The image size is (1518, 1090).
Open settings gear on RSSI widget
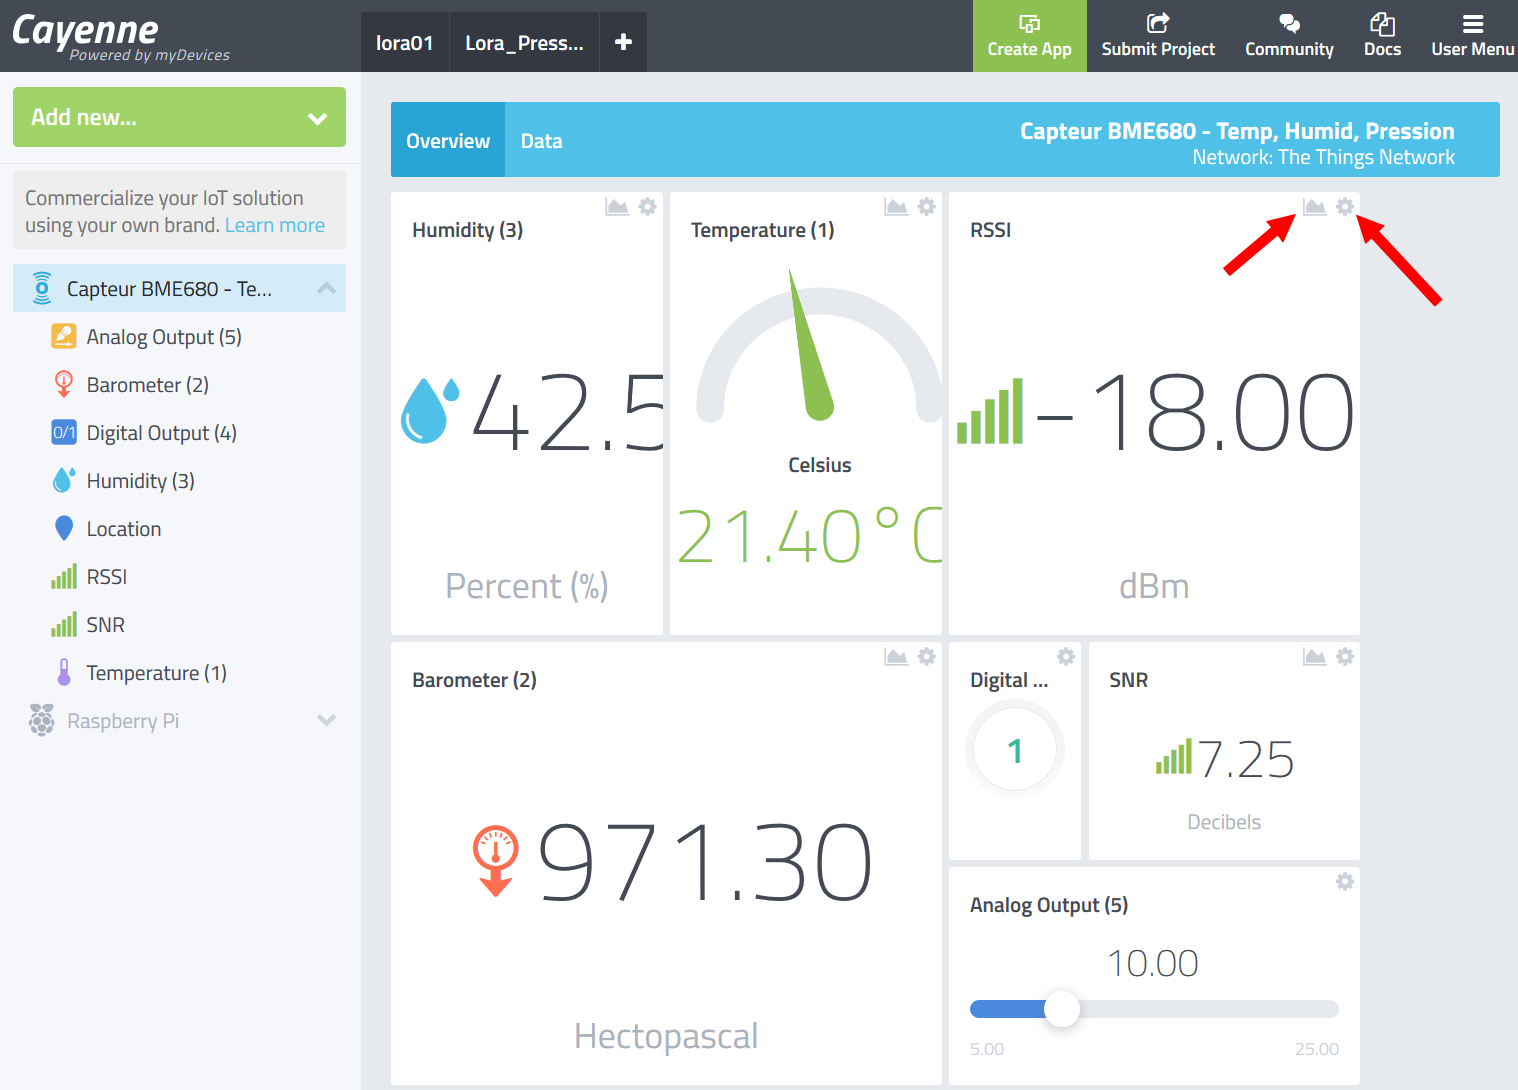click(1345, 206)
